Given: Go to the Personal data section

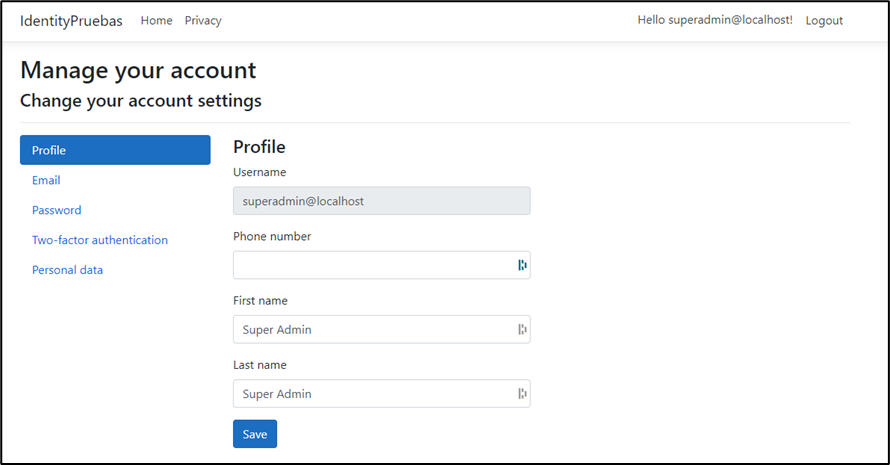Looking at the screenshot, I should pos(67,271).
